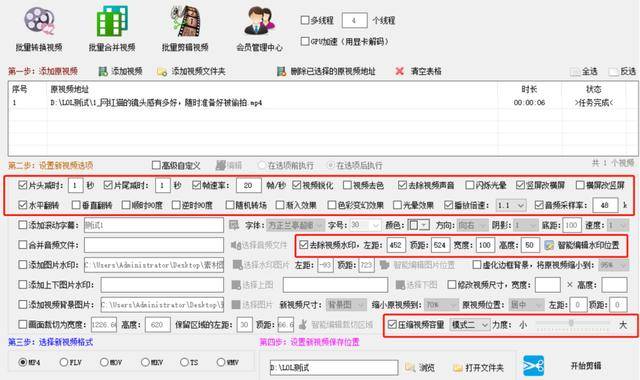Toggle 视频锐化 checkbox
Image resolution: width=640 pixels, height=380 pixels.
297,185
